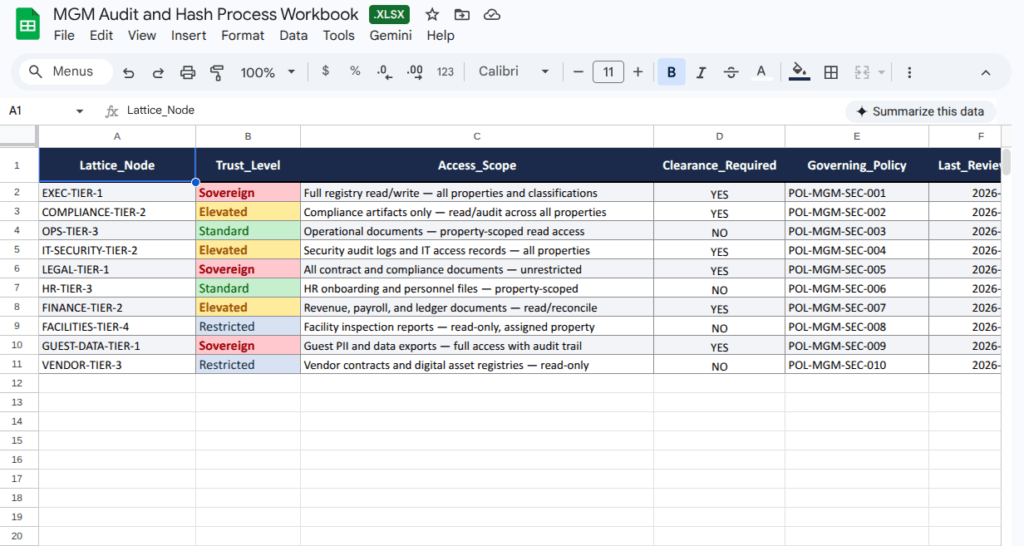Click the undo arrow icon
1024x546 pixels.
click(x=128, y=72)
